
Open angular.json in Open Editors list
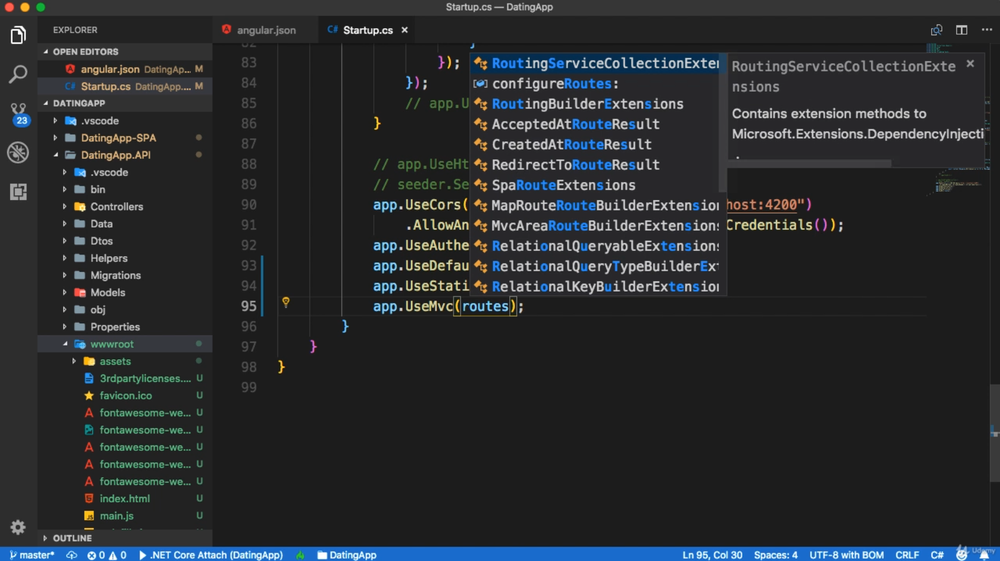click(x=125, y=69)
